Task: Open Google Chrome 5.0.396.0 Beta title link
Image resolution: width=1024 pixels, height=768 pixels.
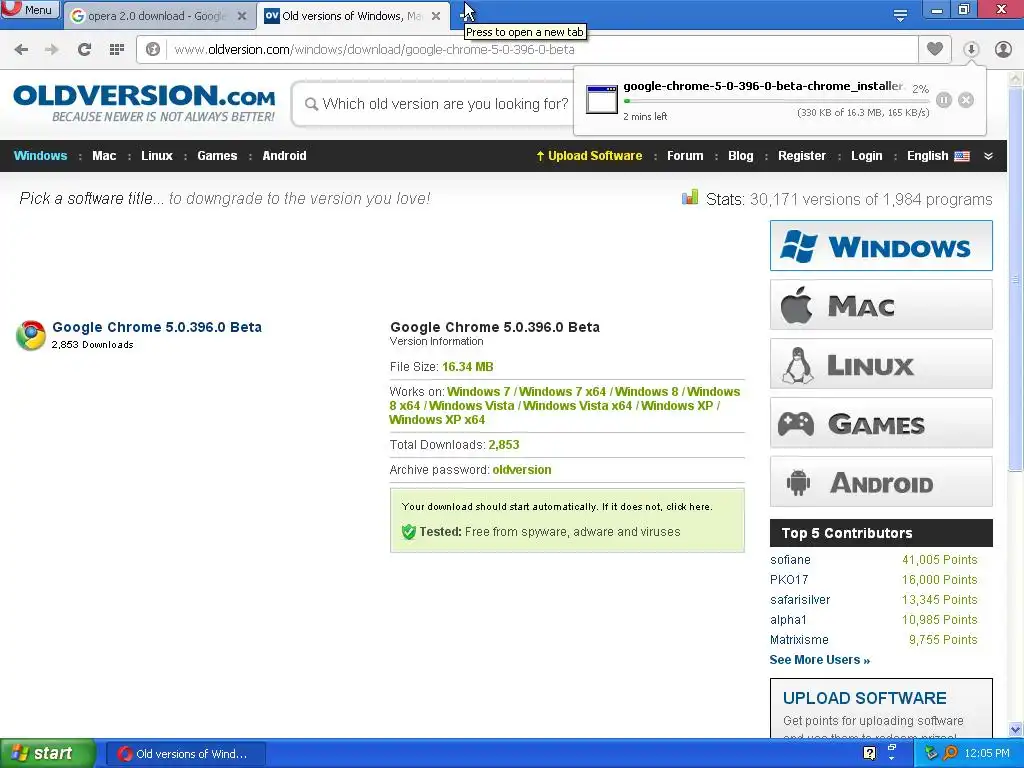Action: 157,327
